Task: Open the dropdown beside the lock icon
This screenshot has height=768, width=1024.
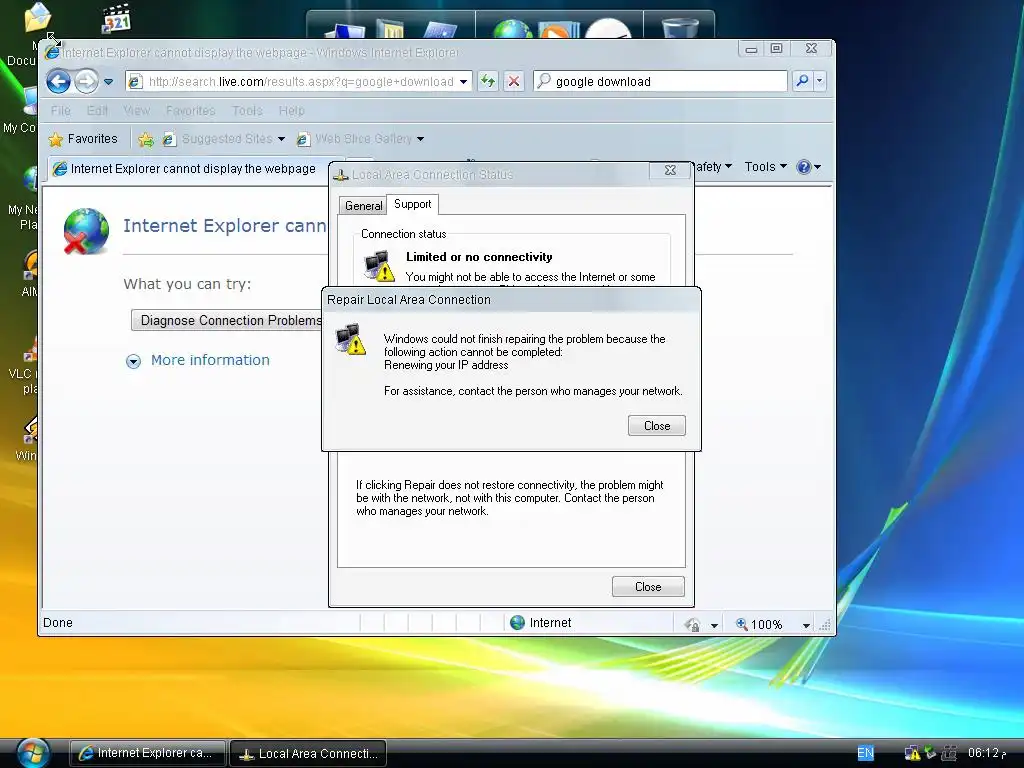Action: click(714, 626)
